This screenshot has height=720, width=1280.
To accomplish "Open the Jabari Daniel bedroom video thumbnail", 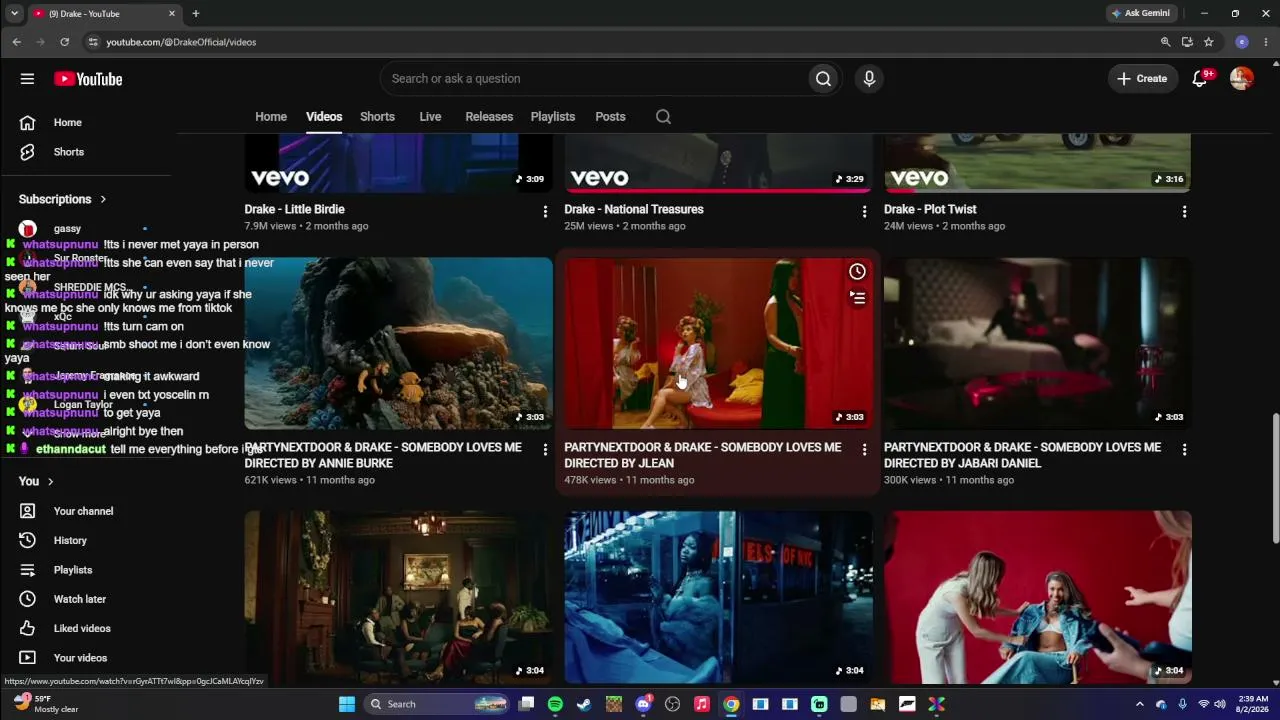I will point(1038,343).
